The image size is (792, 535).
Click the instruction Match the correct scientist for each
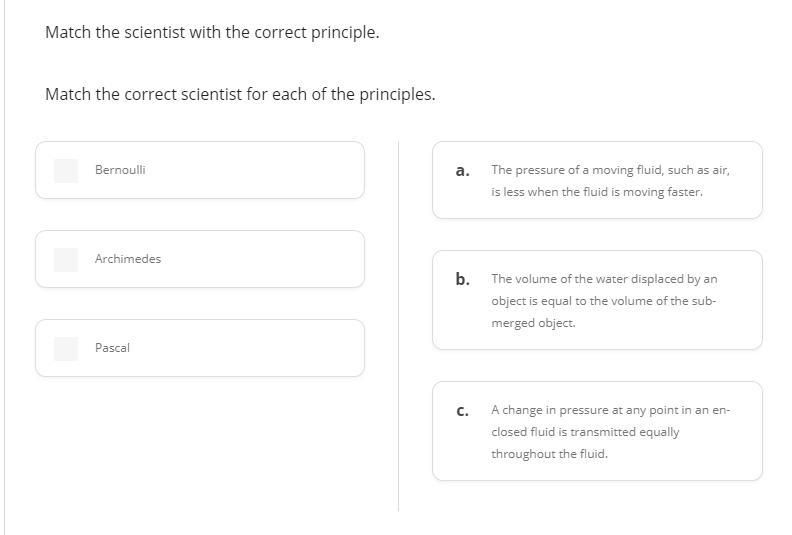240,94
